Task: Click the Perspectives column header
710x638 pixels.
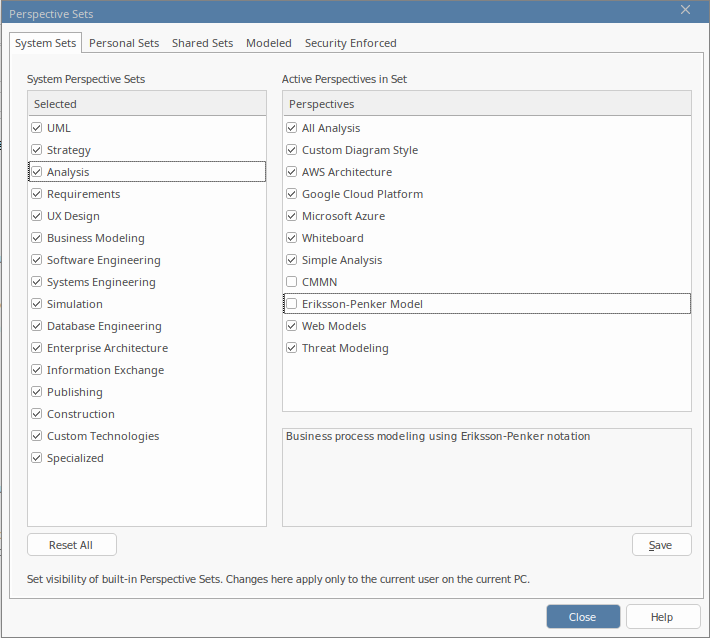Action: click(x=486, y=104)
